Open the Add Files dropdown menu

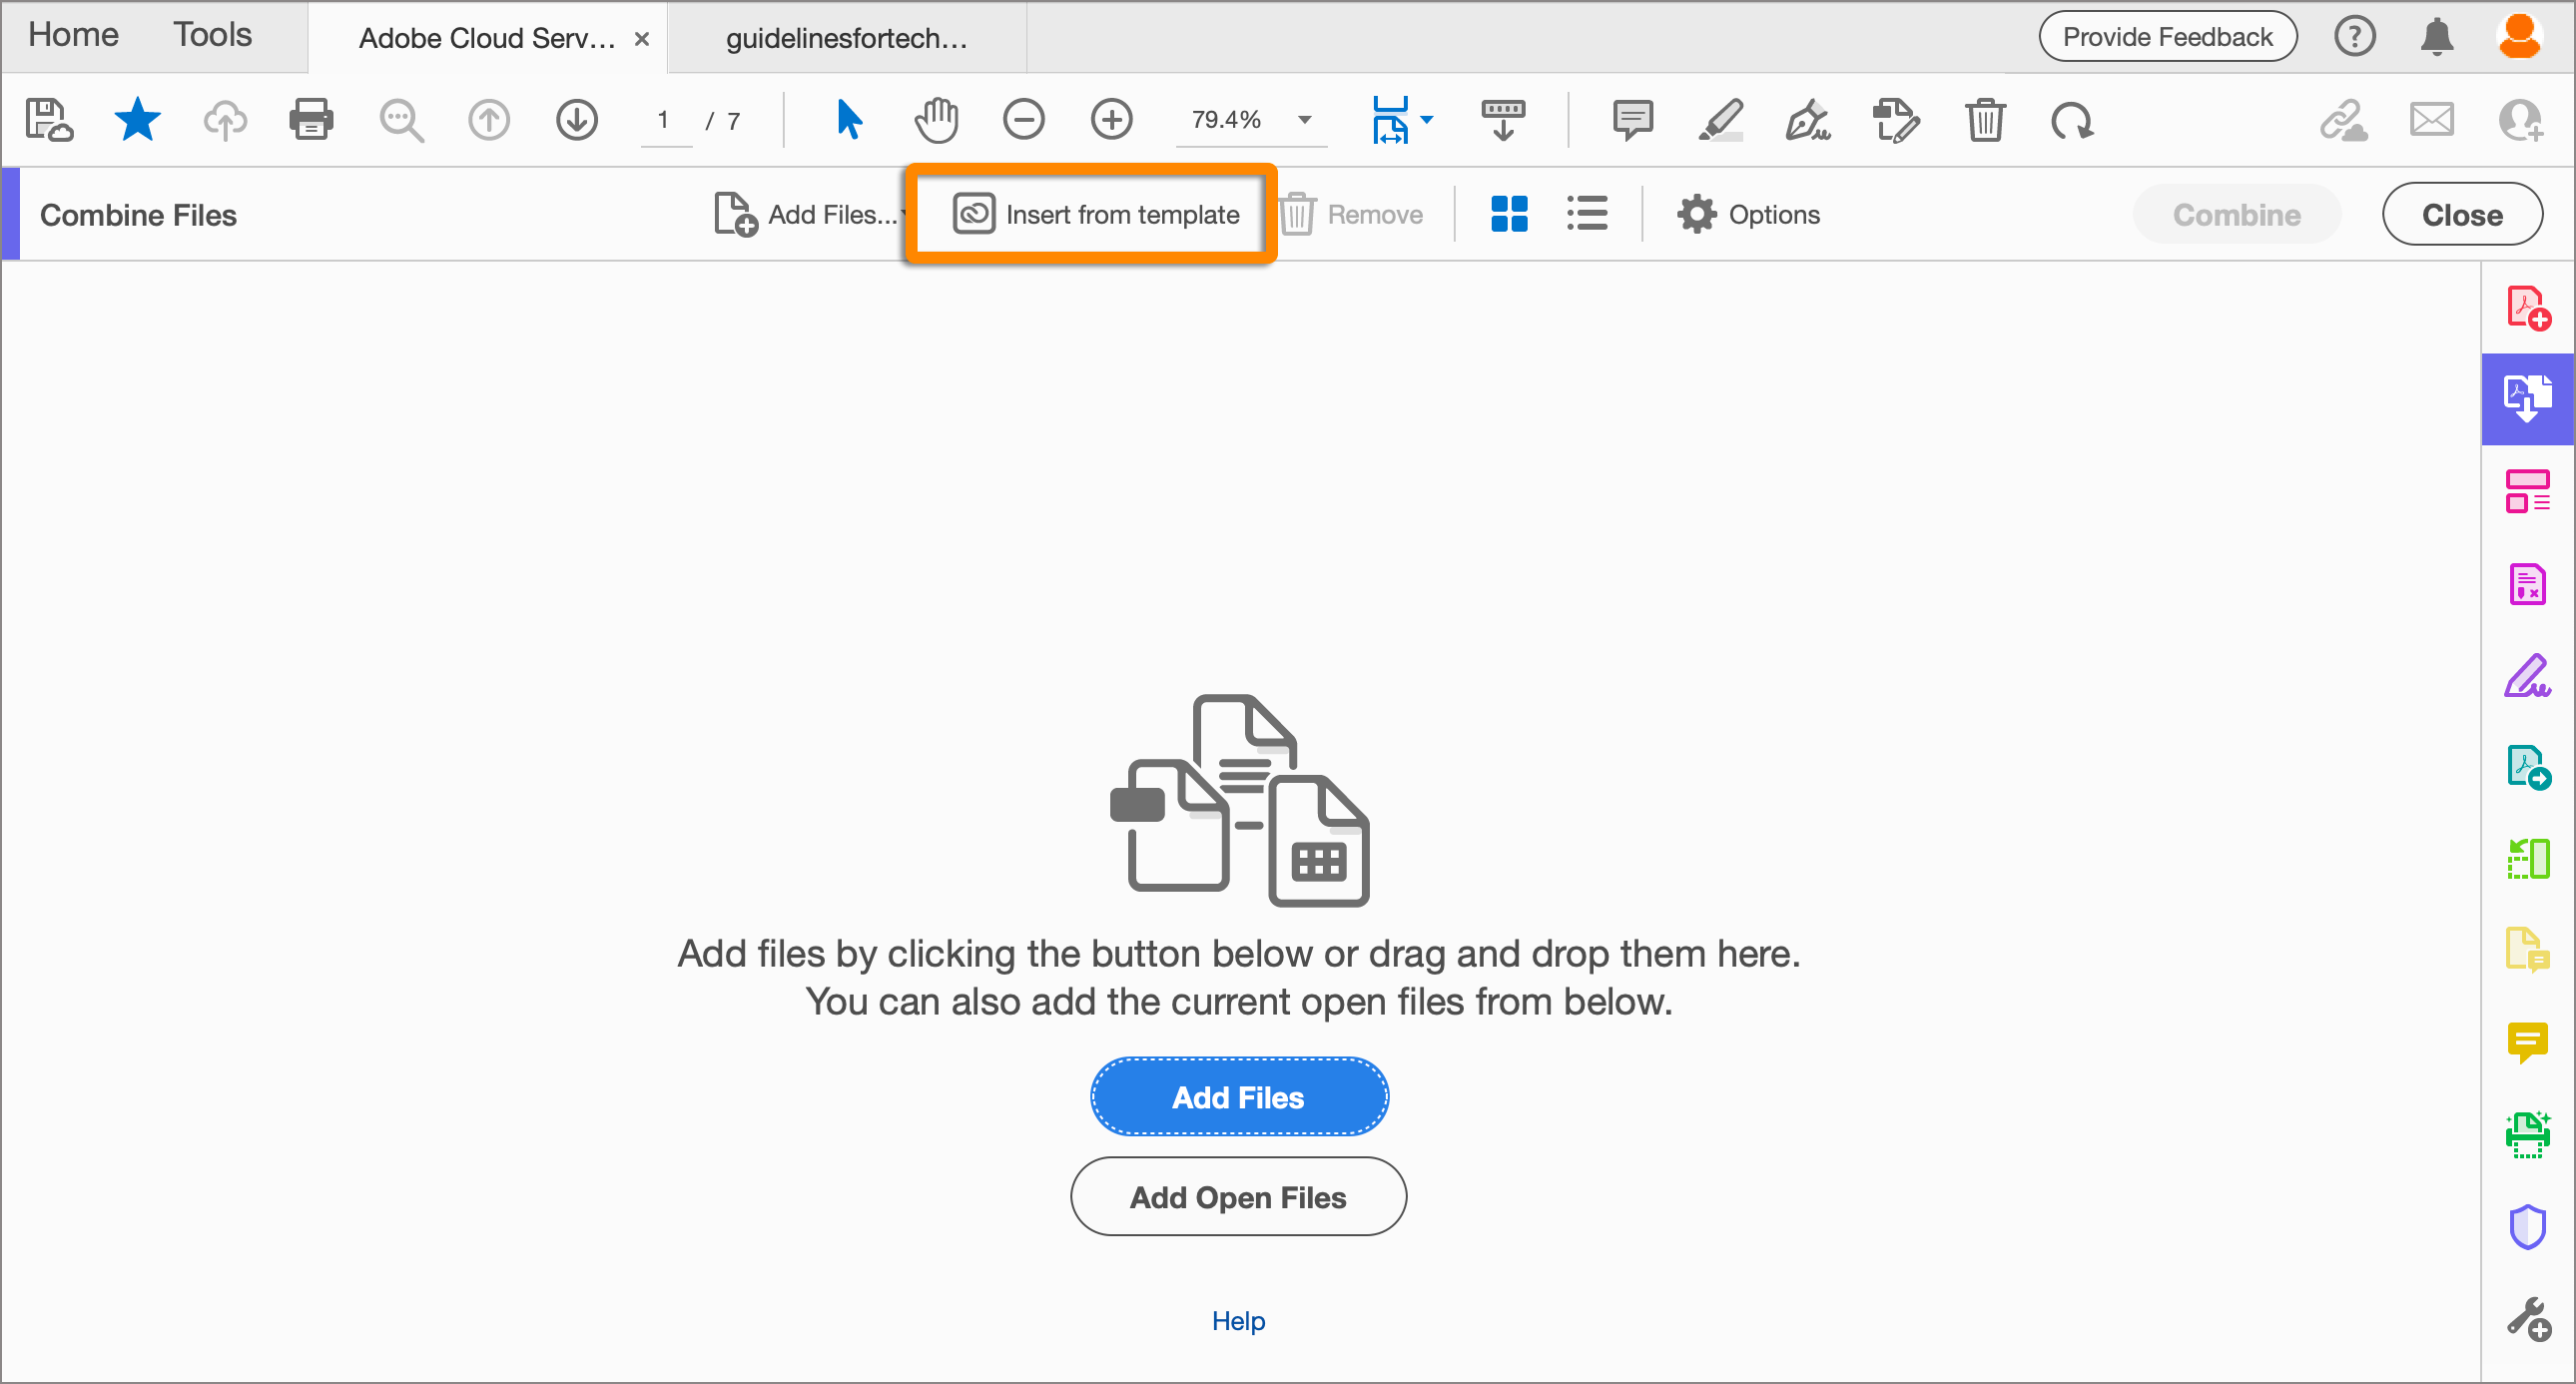click(902, 214)
